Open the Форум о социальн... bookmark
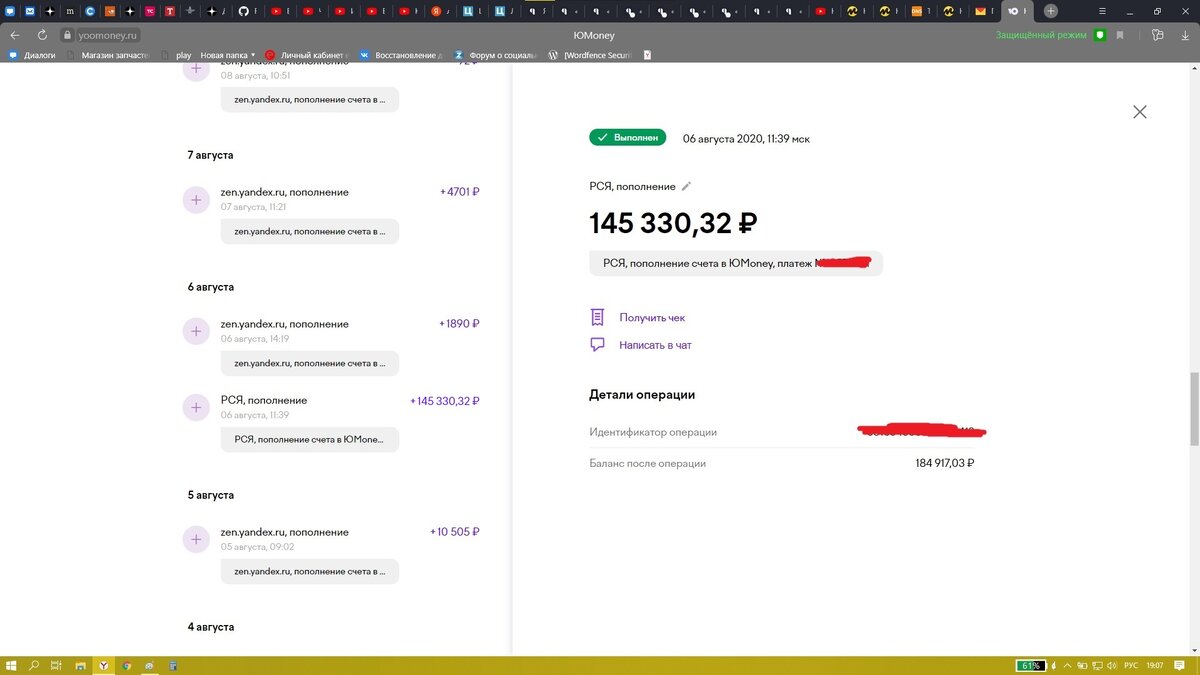The width and height of the screenshot is (1200, 675). coord(496,55)
